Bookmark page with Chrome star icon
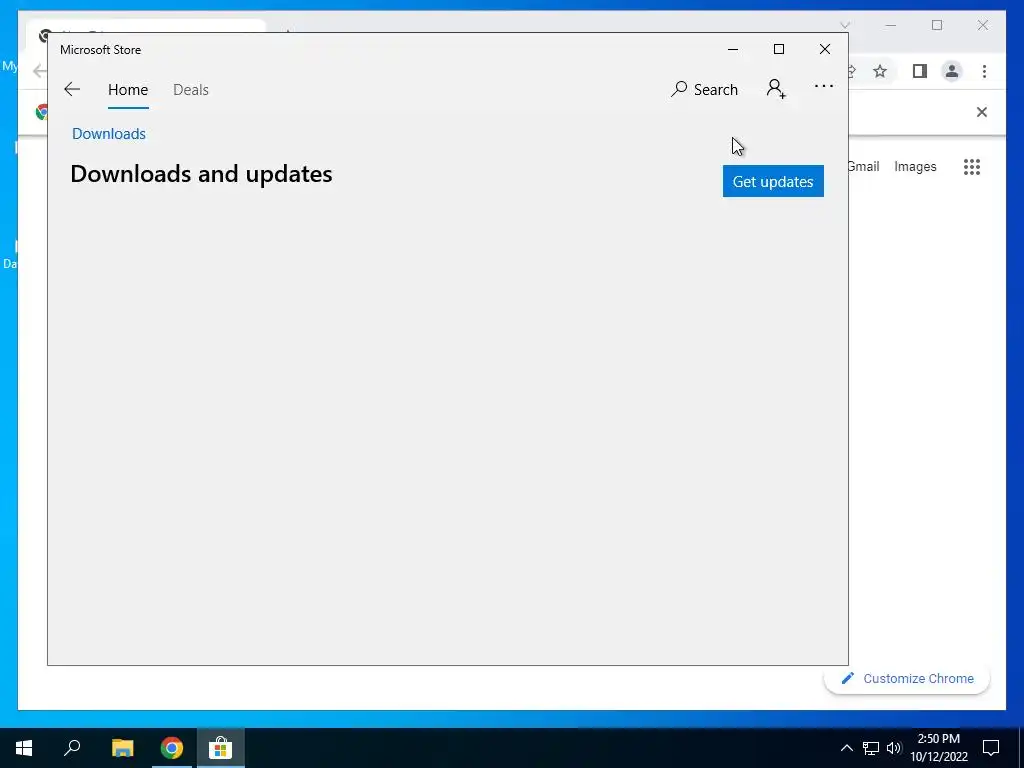 pos(880,71)
